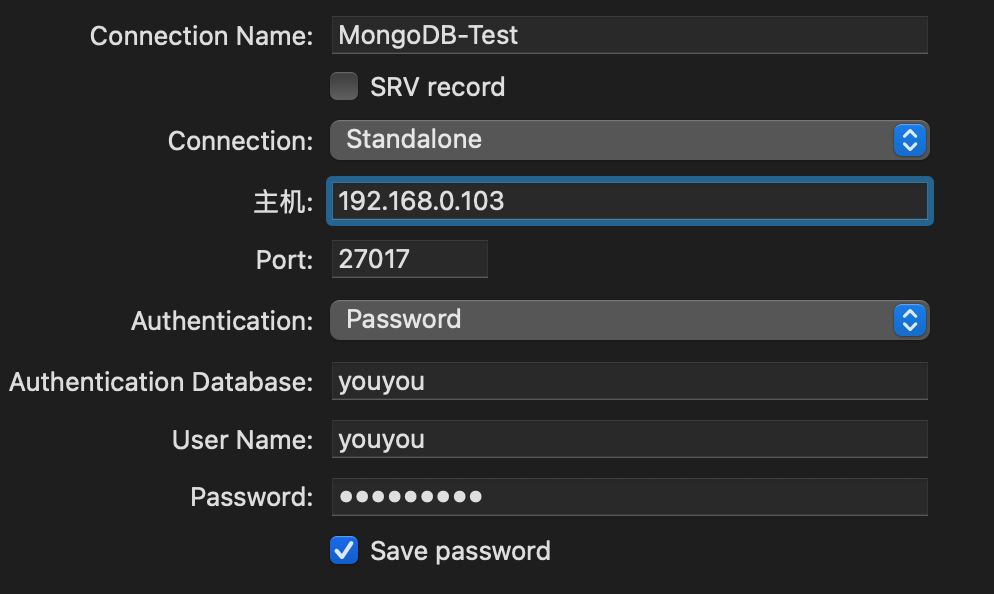The width and height of the screenshot is (994, 594).
Task: Click the "主机:" host label
Action: pos(284,202)
